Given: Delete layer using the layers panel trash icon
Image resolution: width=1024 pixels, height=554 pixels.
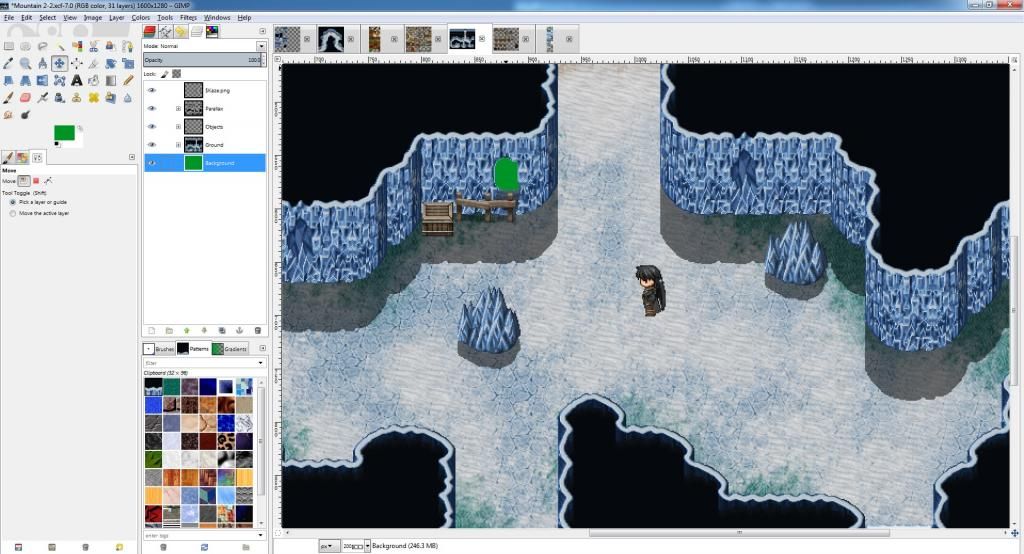Looking at the screenshot, I should 257,330.
